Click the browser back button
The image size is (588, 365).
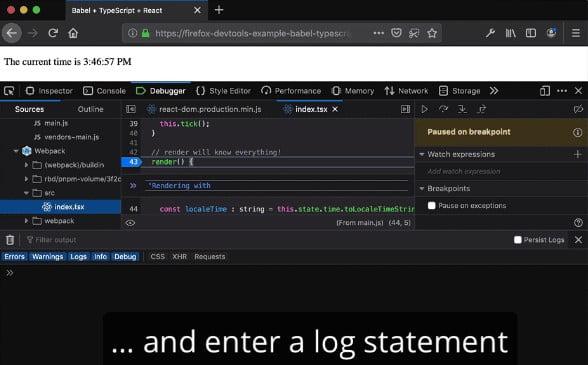click(x=12, y=33)
